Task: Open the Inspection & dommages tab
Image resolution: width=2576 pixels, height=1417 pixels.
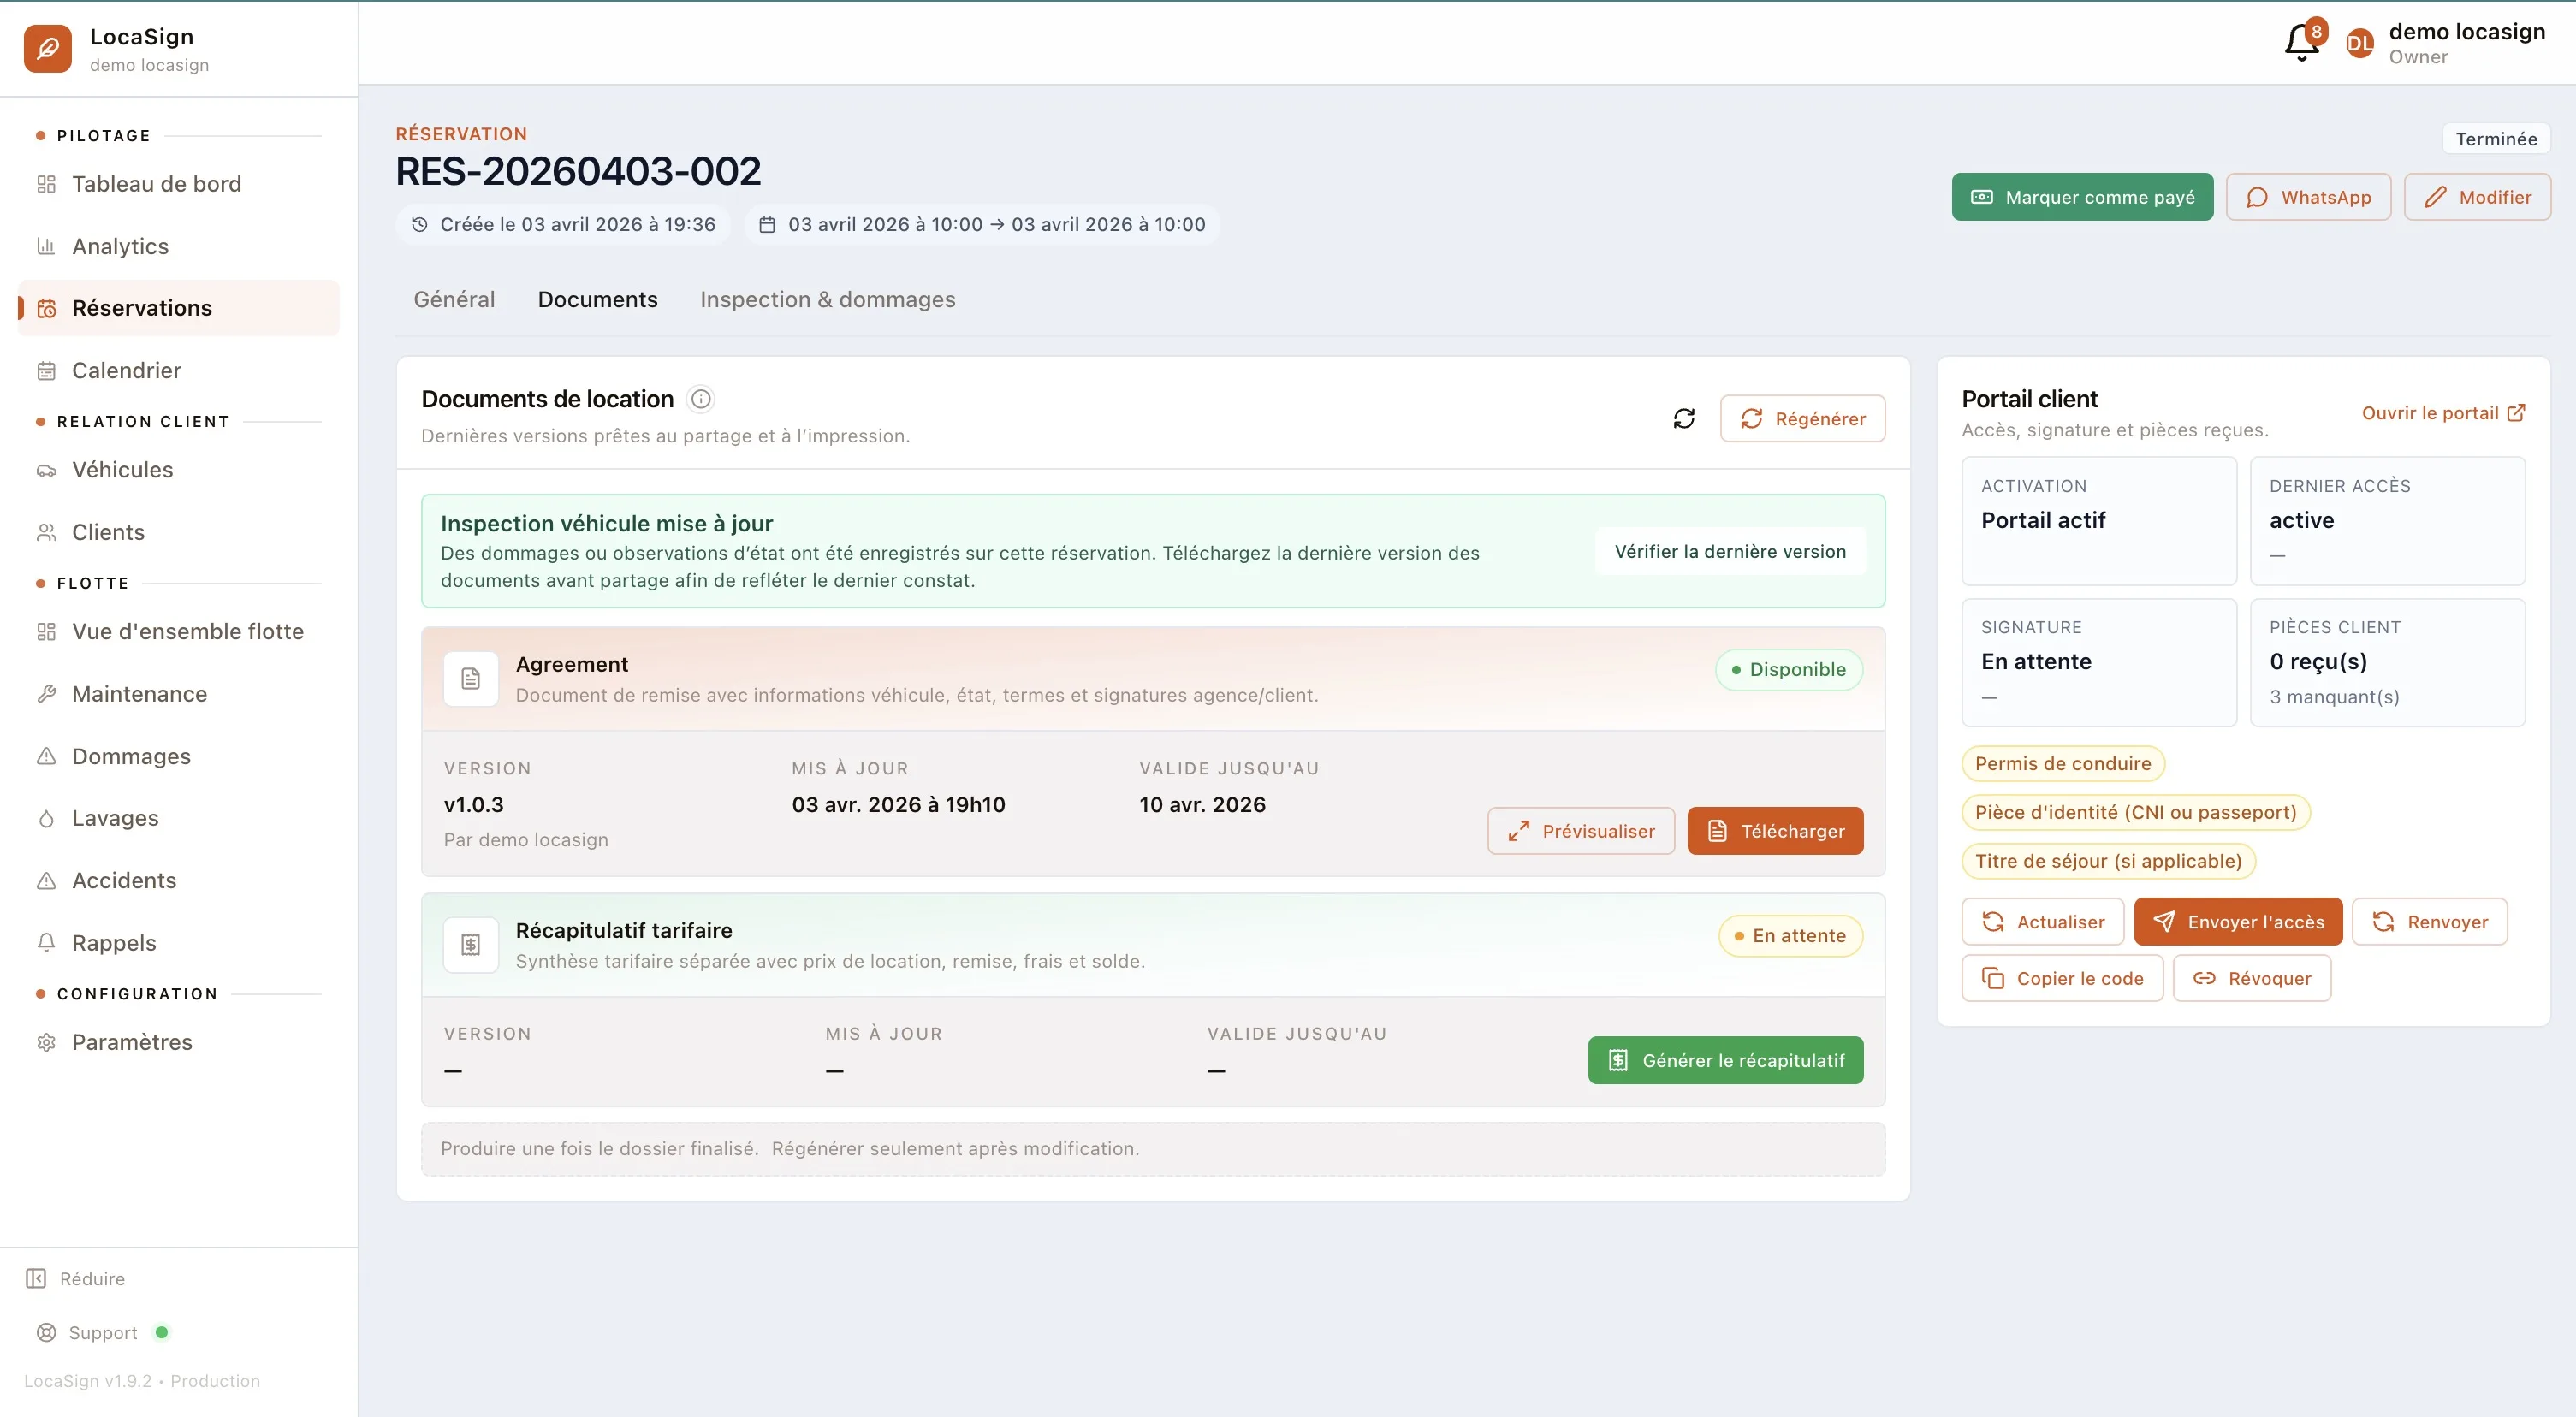Action: click(828, 300)
